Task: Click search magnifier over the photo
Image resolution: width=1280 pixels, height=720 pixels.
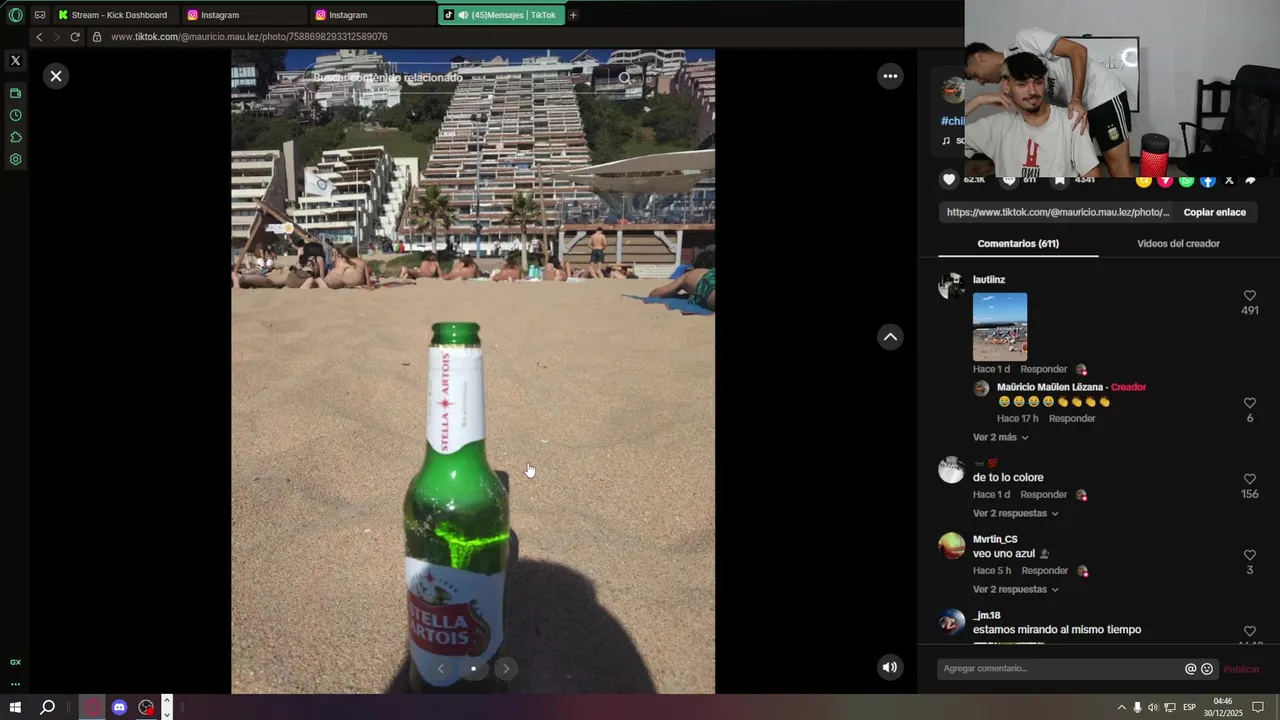Action: [625, 77]
